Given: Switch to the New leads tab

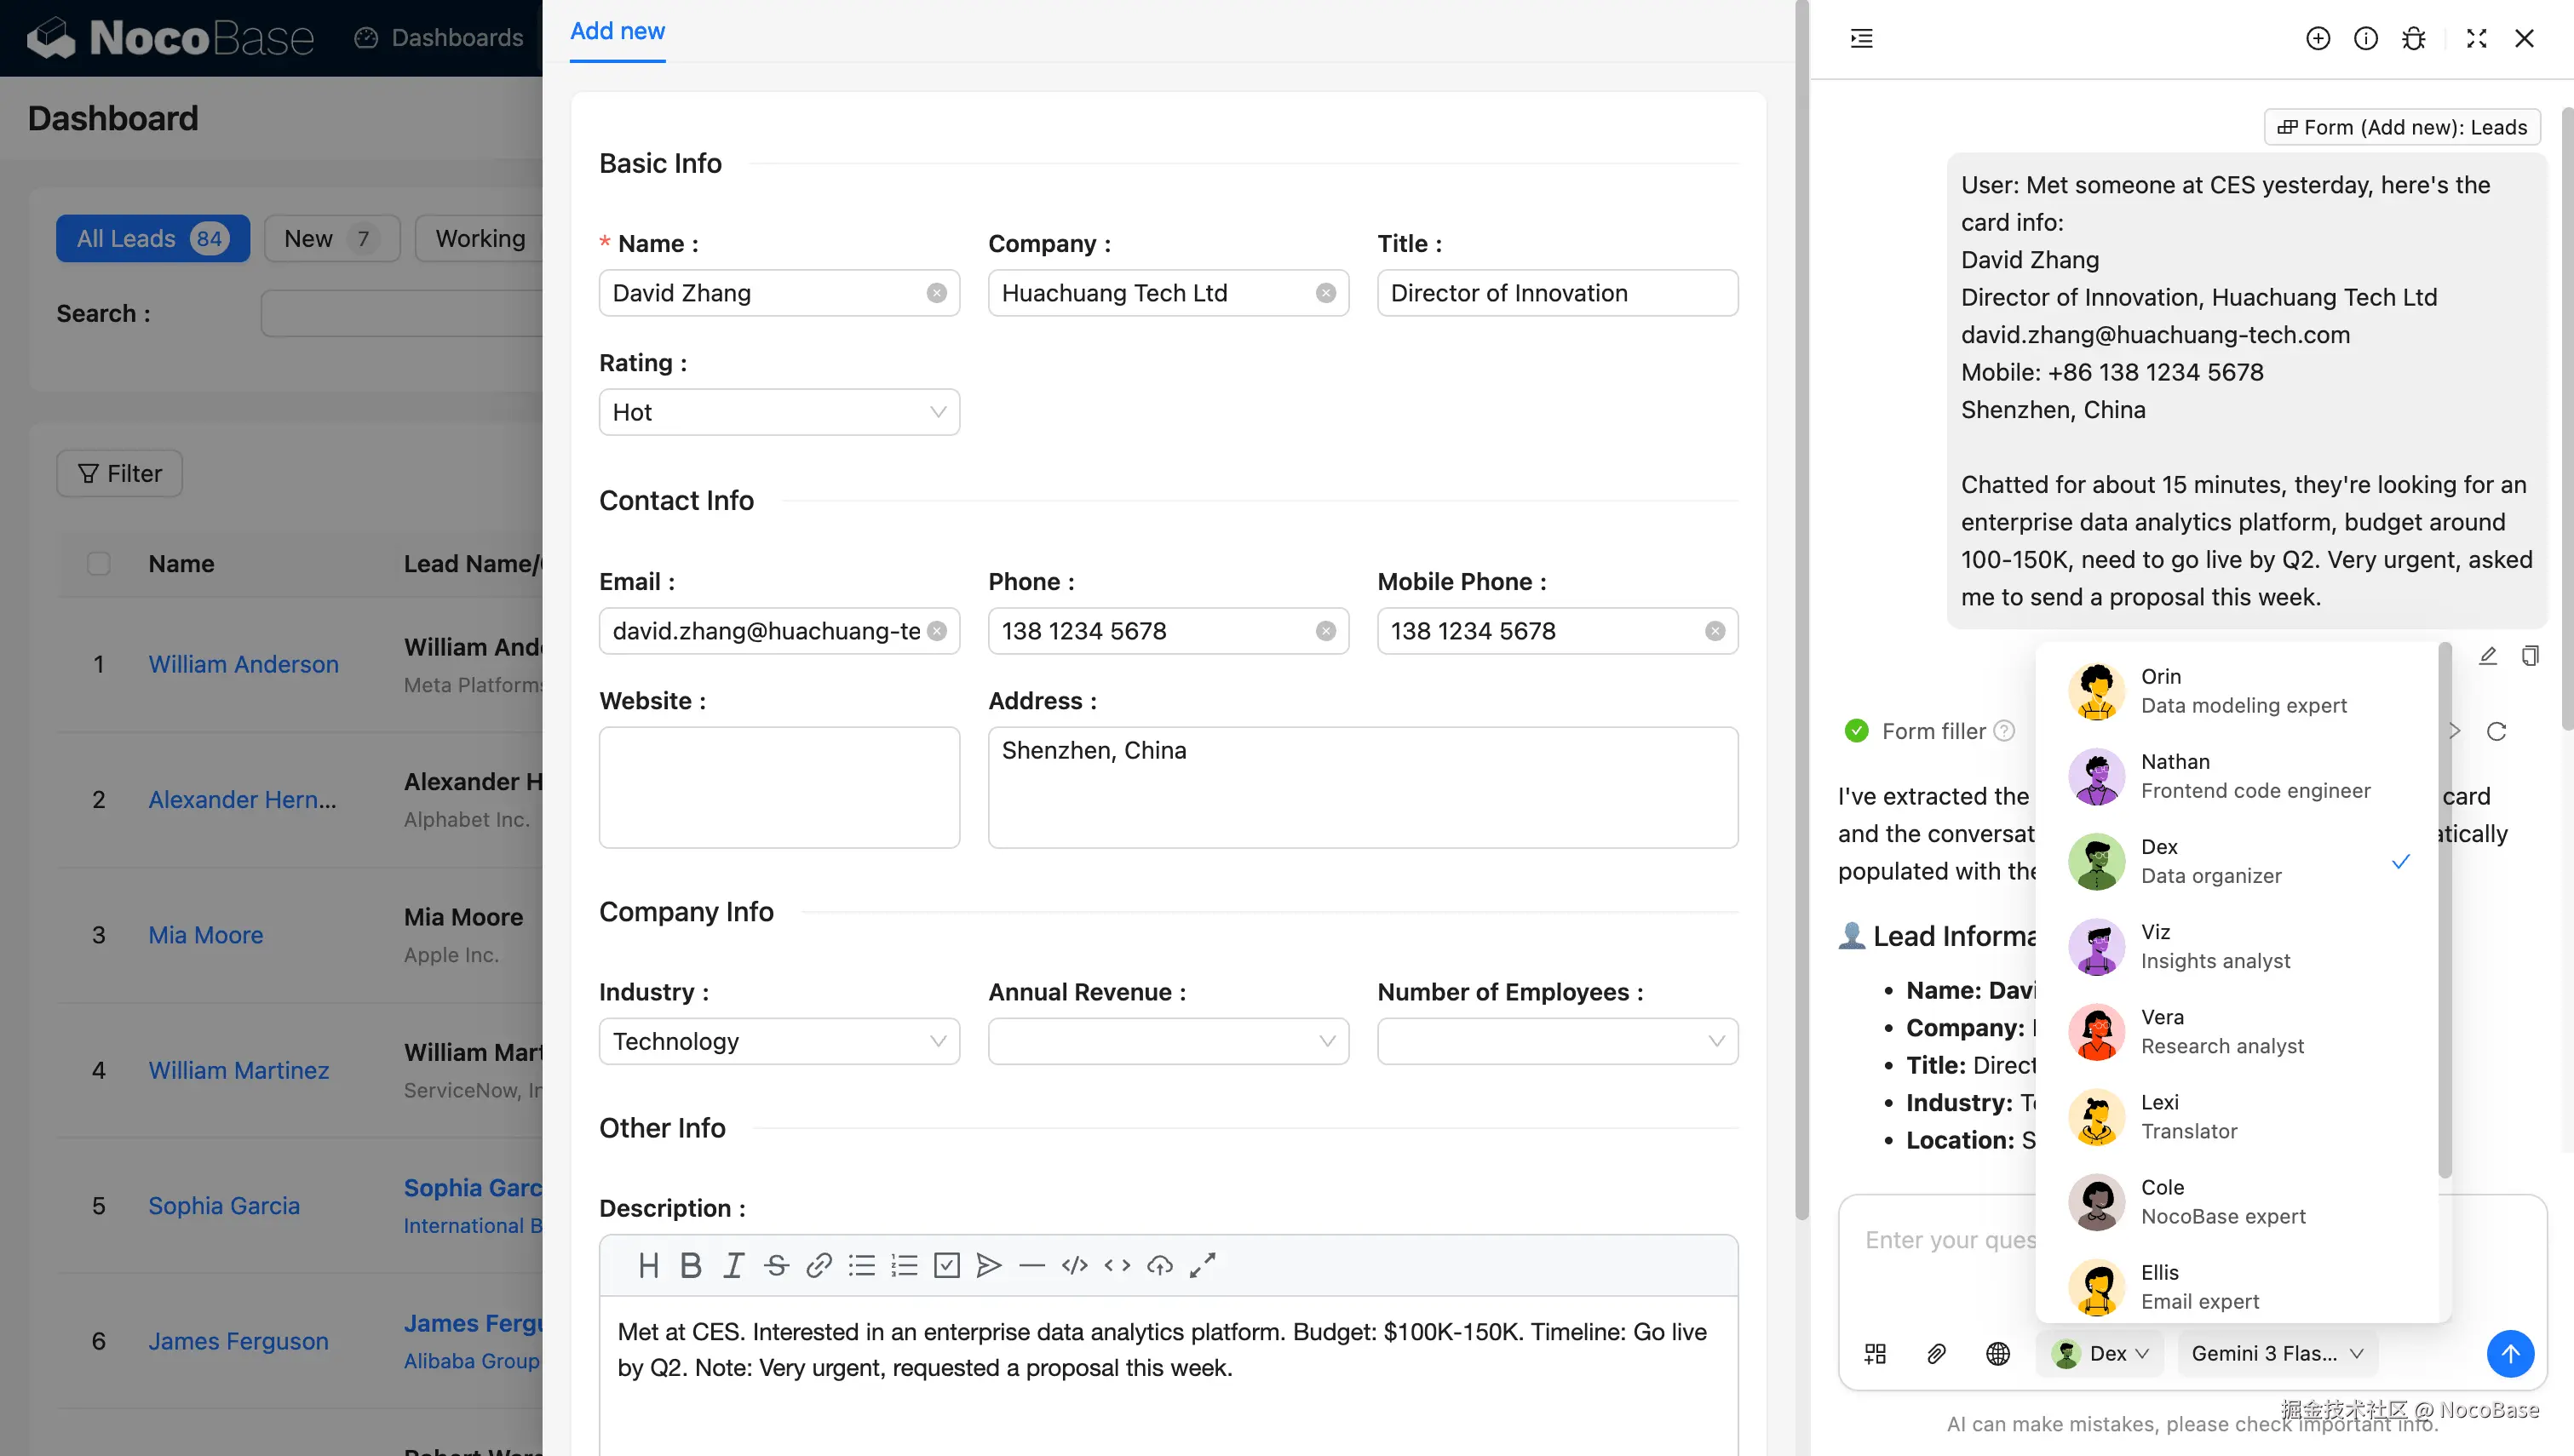Looking at the screenshot, I should [x=331, y=238].
